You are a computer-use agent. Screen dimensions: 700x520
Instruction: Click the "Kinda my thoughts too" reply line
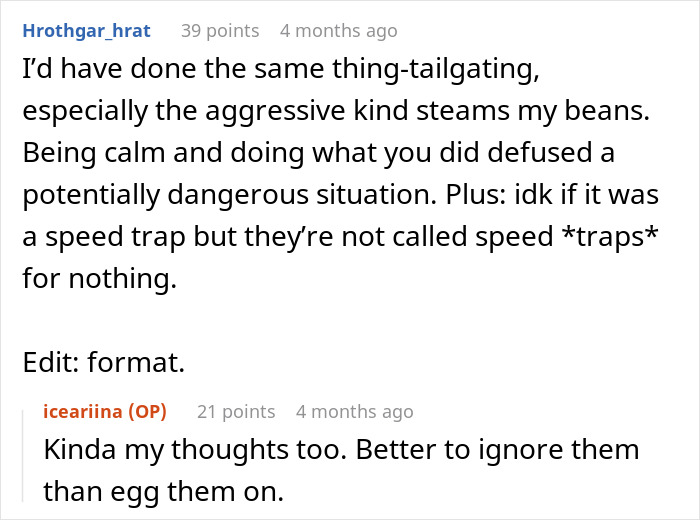341,449
